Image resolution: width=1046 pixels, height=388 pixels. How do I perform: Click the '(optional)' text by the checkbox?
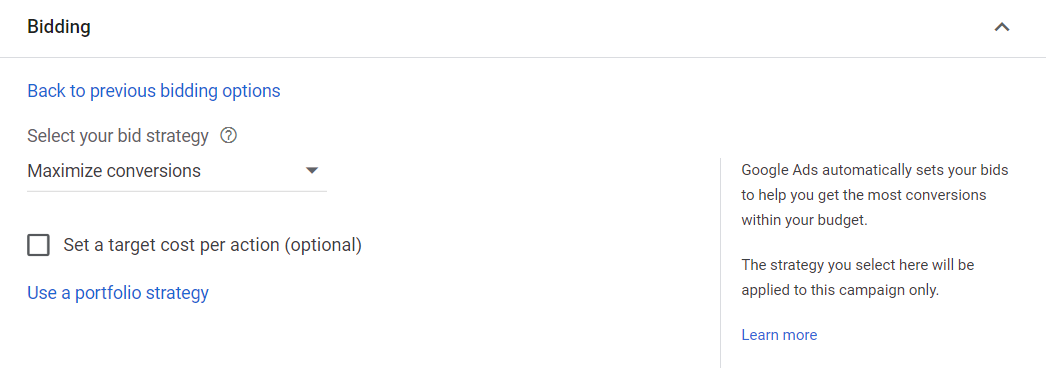(323, 245)
